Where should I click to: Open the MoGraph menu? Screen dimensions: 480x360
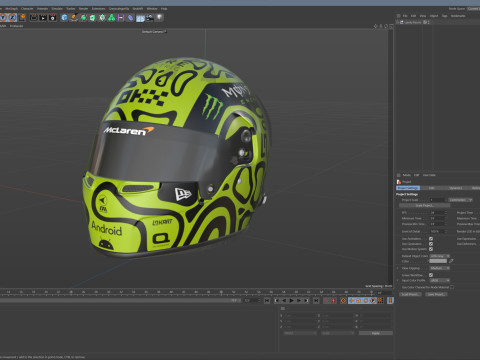pos(11,9)
